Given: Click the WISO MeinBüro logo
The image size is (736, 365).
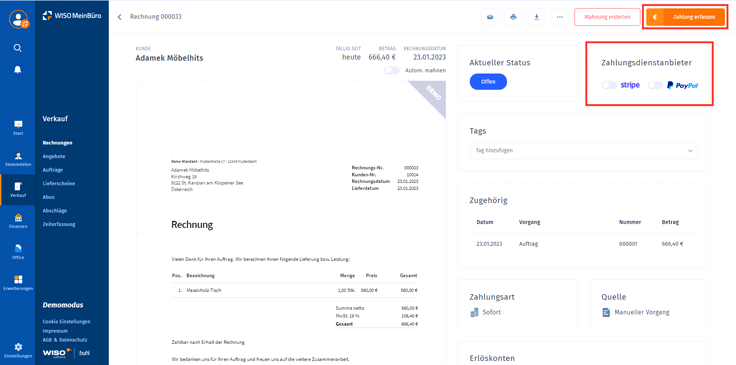Looking at the screenshot, I should [71, 16].
